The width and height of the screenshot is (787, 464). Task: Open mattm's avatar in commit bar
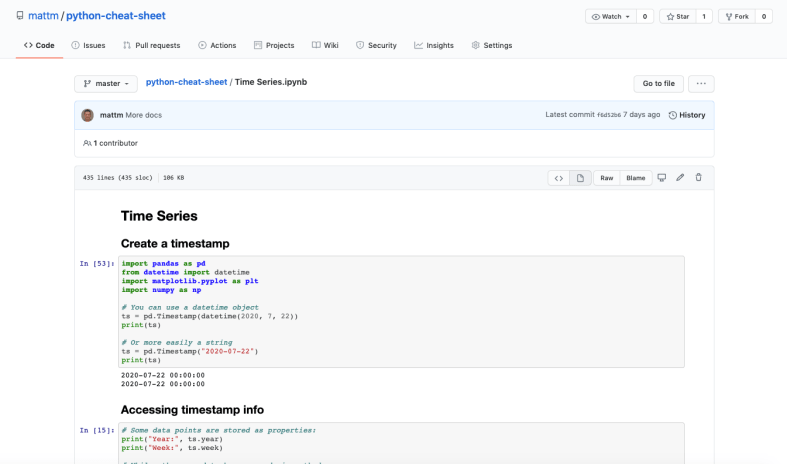point(88,115)
